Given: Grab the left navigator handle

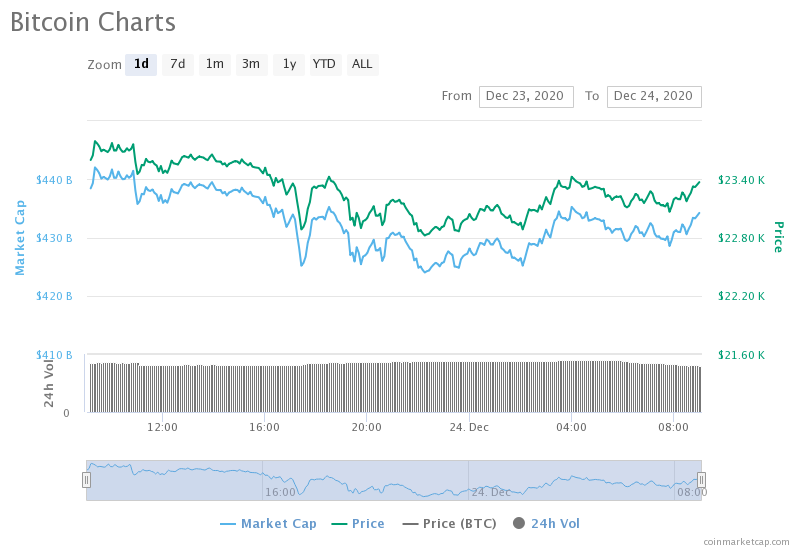Looking at the screenshot, I should coord(86,480).
